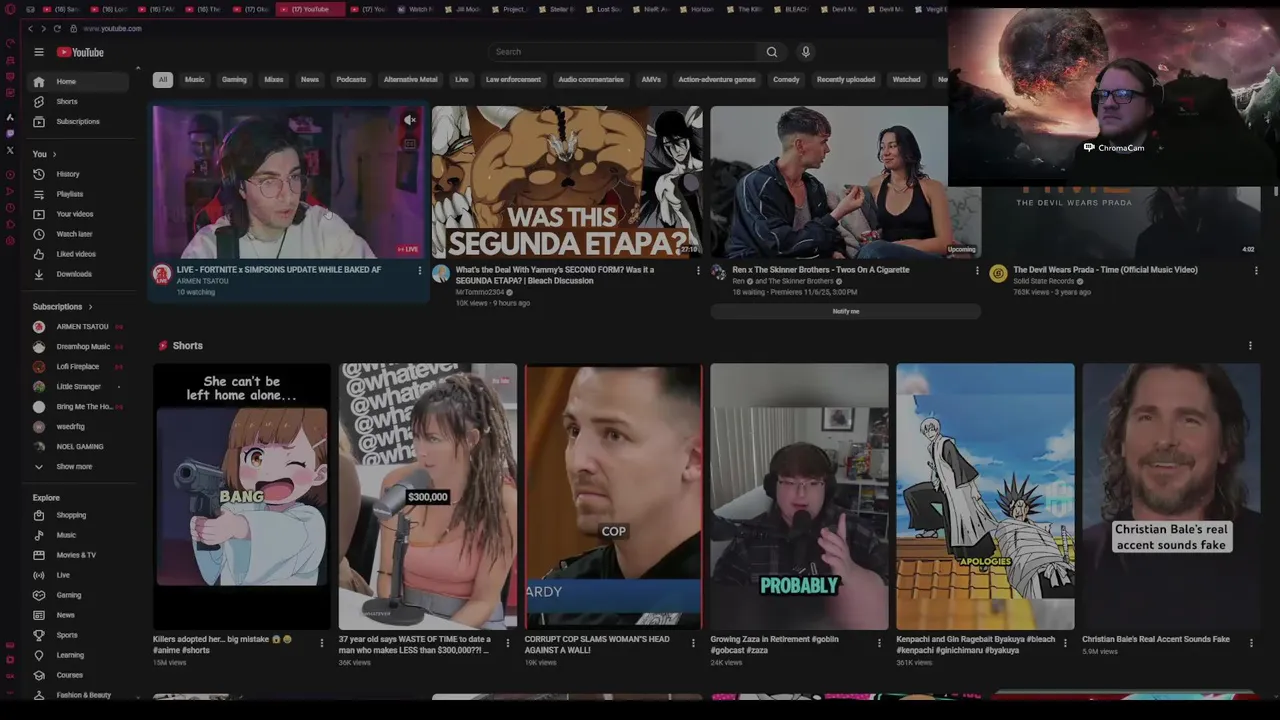The width and height of the screenshot is (1280, 720).
Task: Open NOEL GAMING subscription channel
Action: 80,447
